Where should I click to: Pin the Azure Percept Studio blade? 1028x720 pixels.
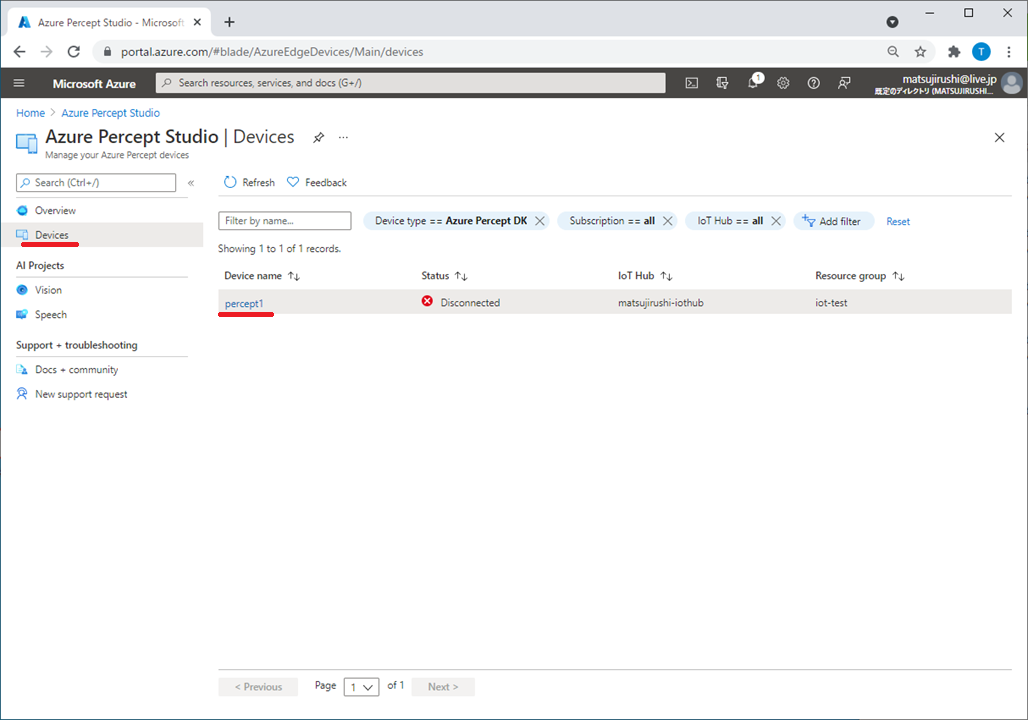(319, 137)
